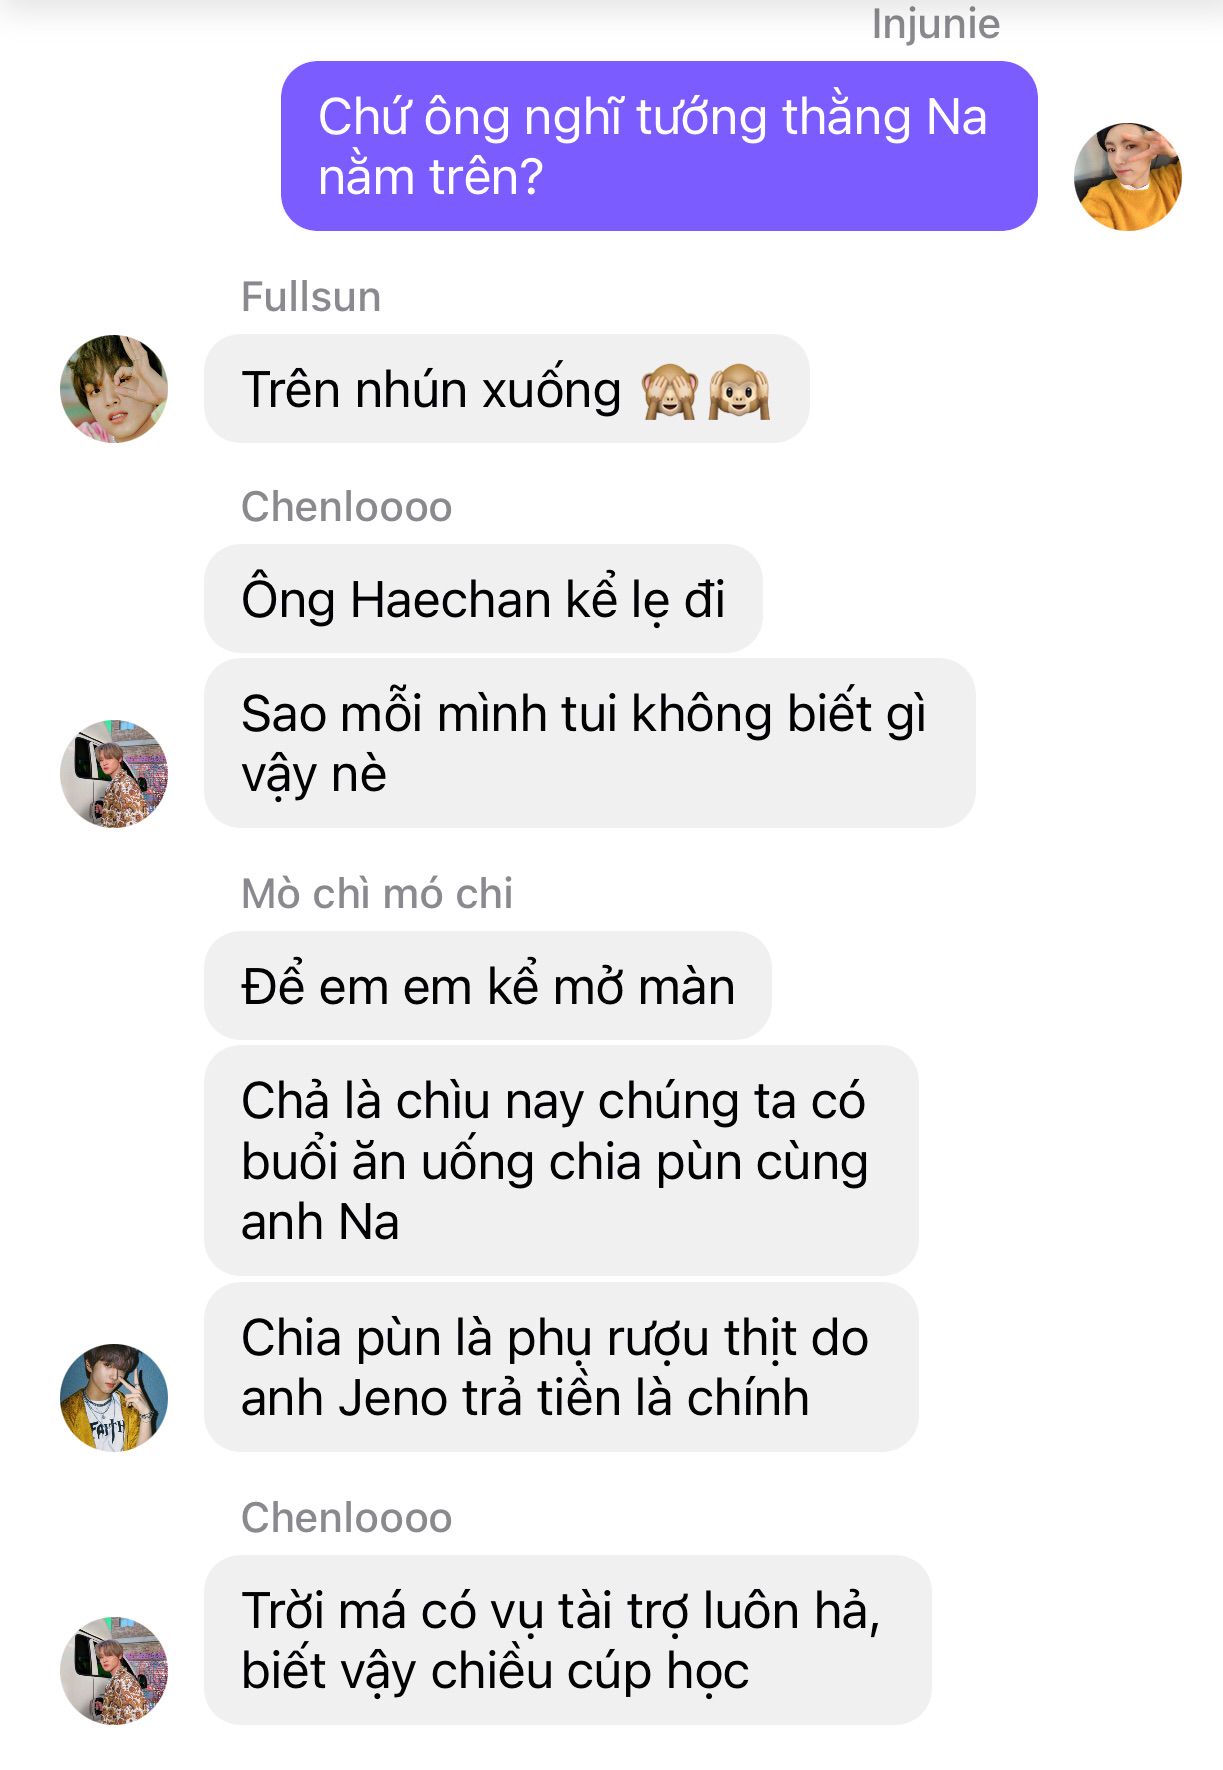The height and width of the screenshot is (1770, 1223).
Task: Tap Chenloooo's avatar beside 'Sao mỗi mình' message
Action: 114,774
